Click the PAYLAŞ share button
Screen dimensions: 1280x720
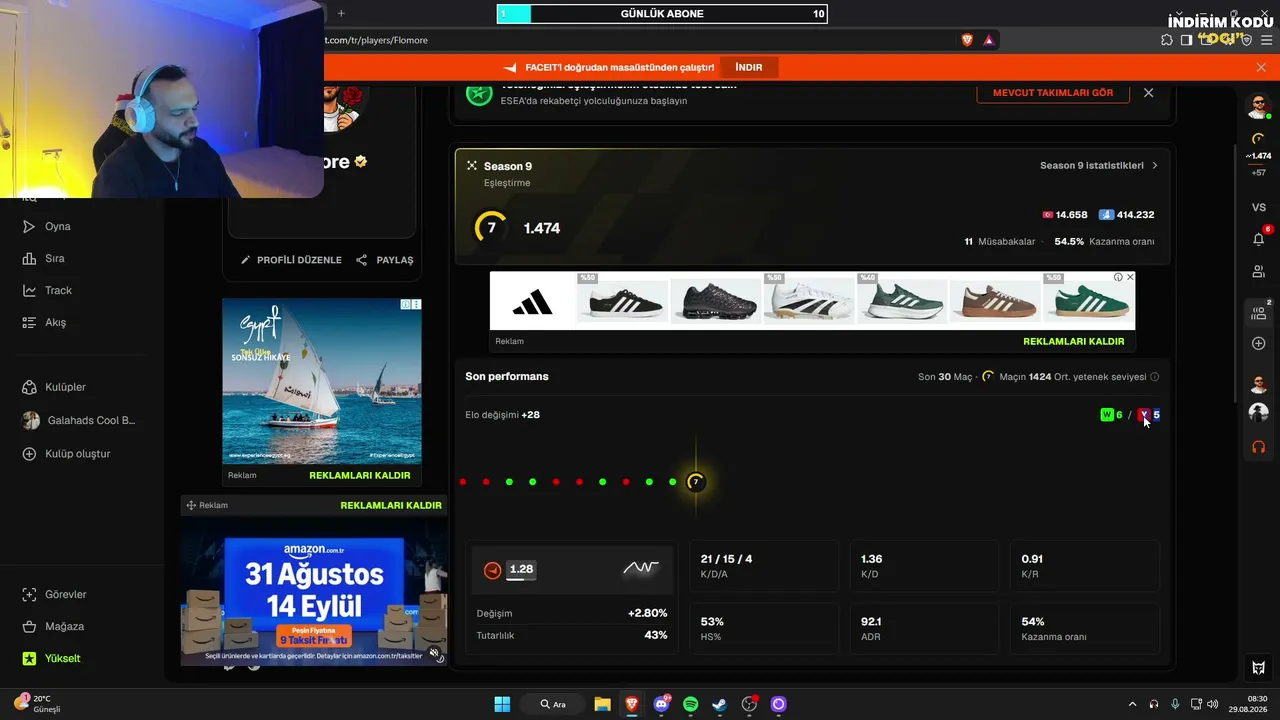385,260
